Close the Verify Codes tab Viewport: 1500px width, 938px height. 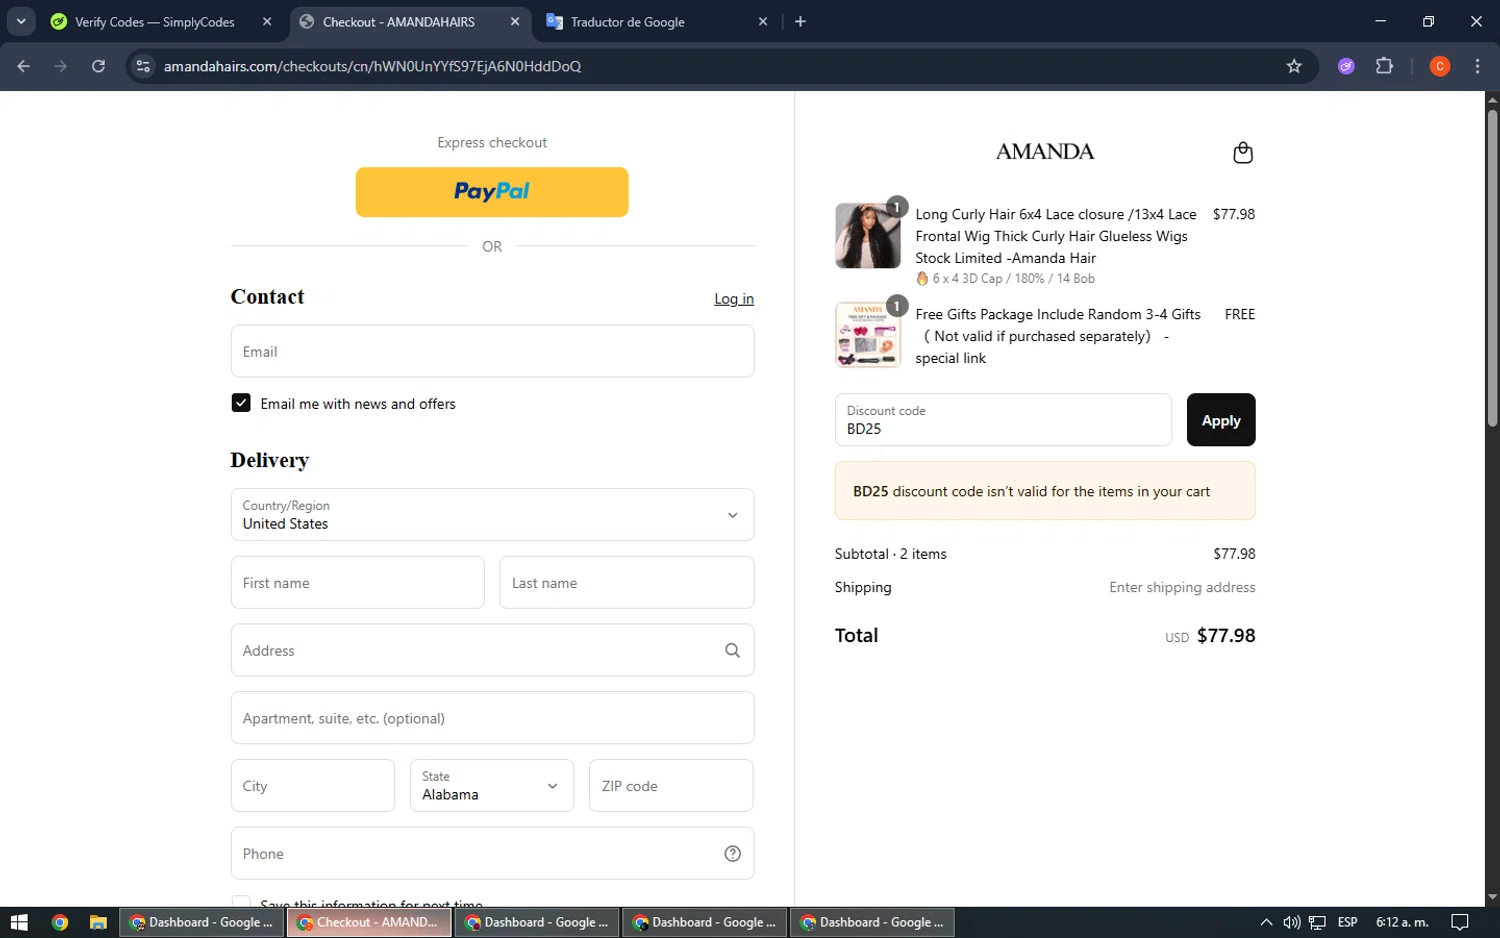click(x=267, y=21)
